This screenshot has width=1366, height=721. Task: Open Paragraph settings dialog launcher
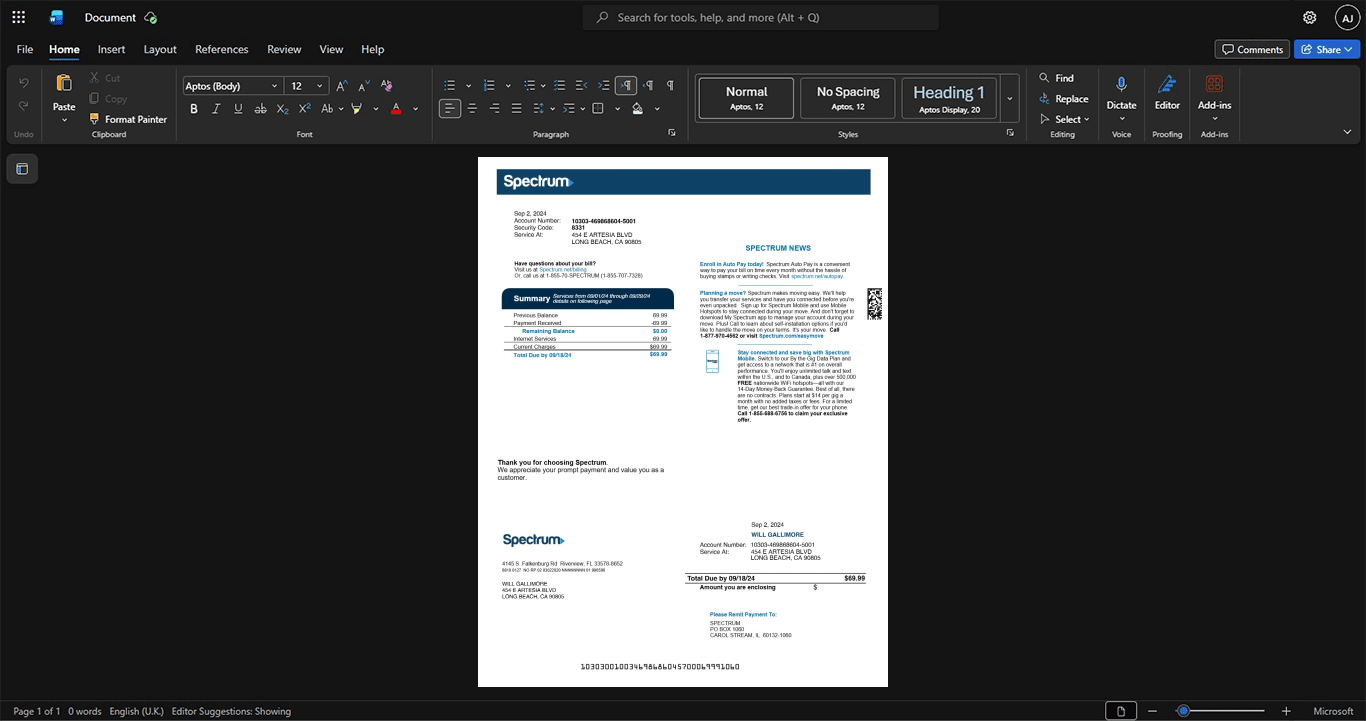672,133
